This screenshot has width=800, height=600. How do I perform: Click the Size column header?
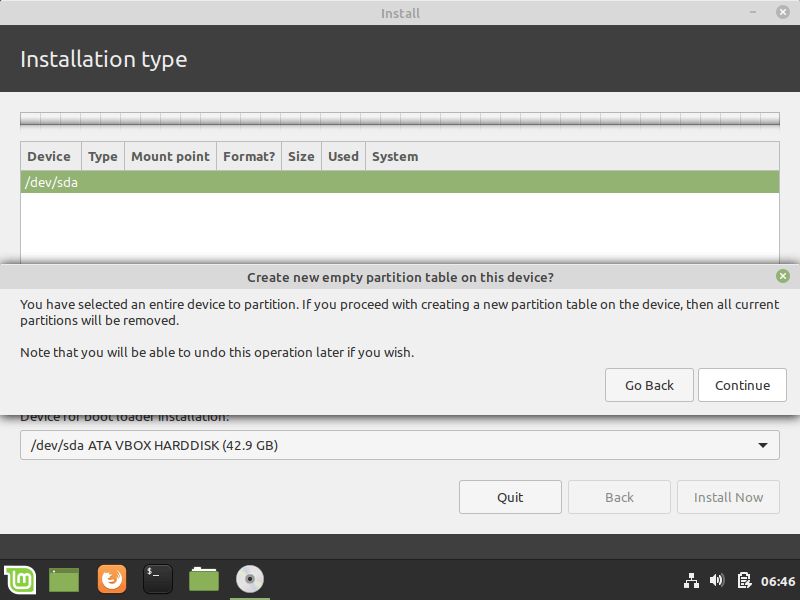(x=300, y=156)
